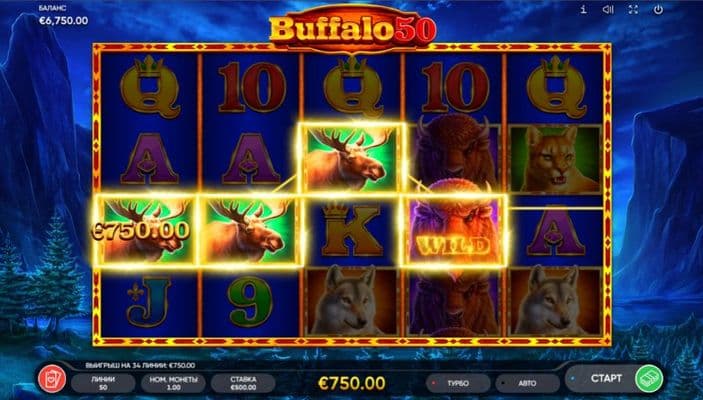Screen dimensions: 703x400
Task: Select the highlighted WILD buffalo symbol
Action: click(453, 231)
